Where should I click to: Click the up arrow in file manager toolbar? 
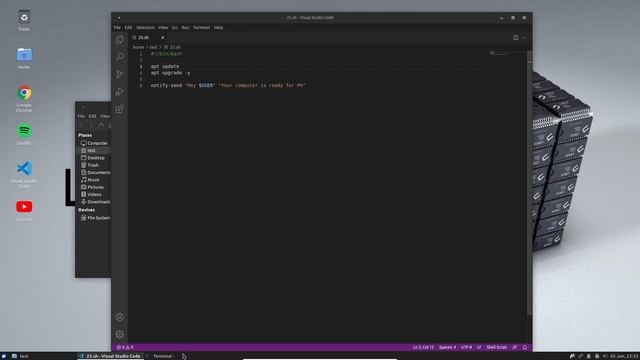point(101,125)
